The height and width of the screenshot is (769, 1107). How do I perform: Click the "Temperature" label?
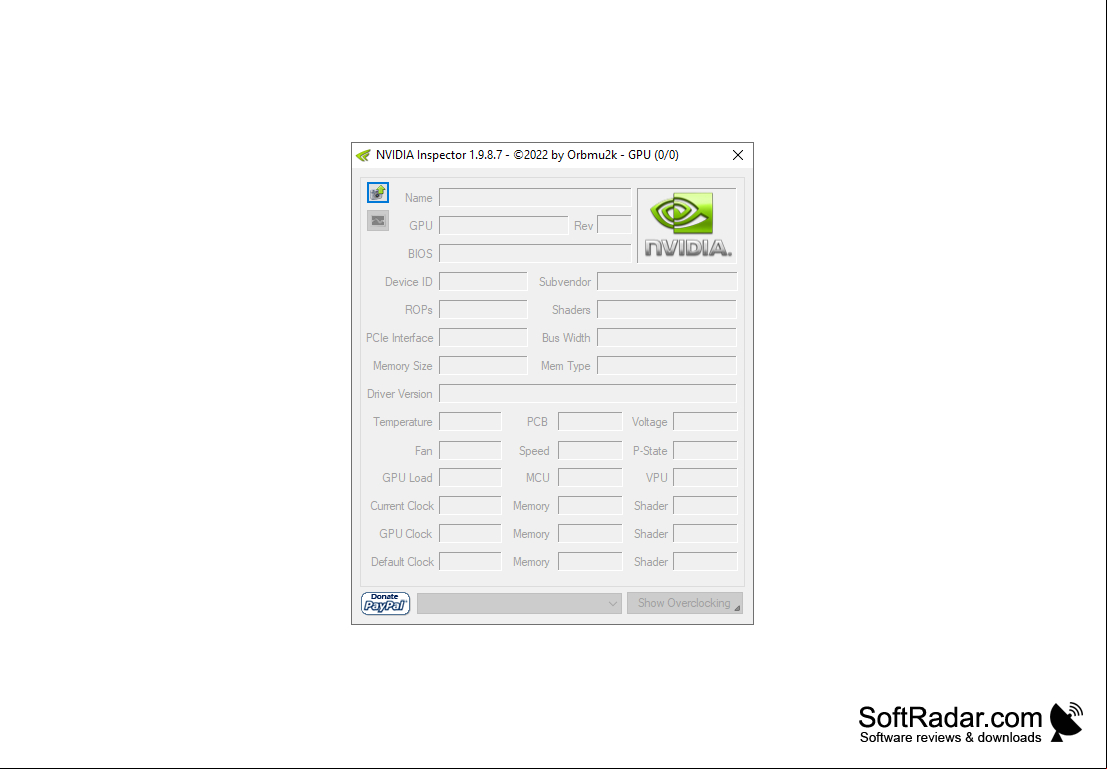point(402,422)
